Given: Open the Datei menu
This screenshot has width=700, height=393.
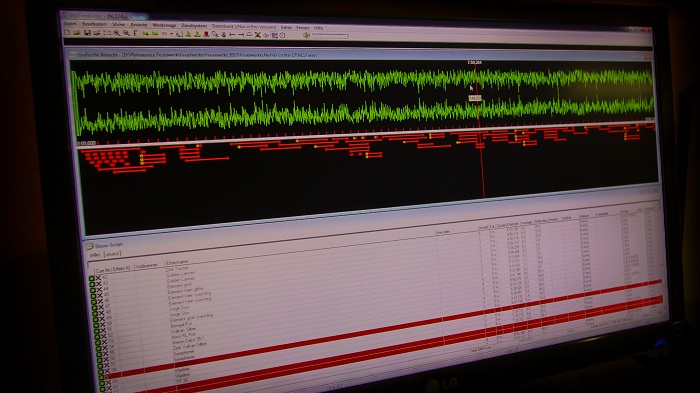Looking at the screenshot, I should click(70, 24).
